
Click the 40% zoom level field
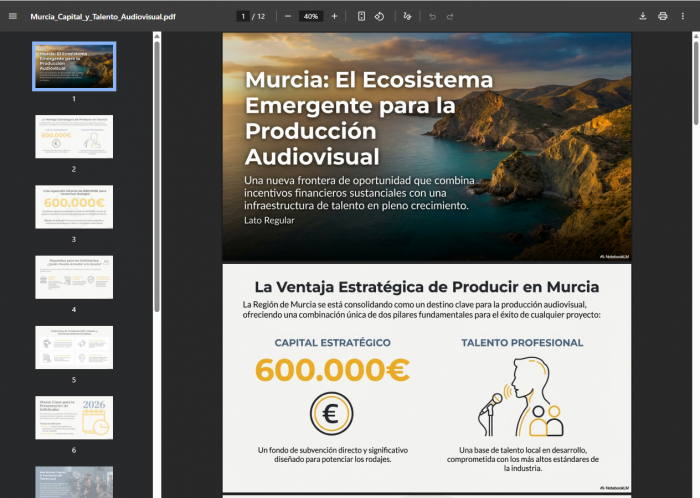(x=311, y=16)
